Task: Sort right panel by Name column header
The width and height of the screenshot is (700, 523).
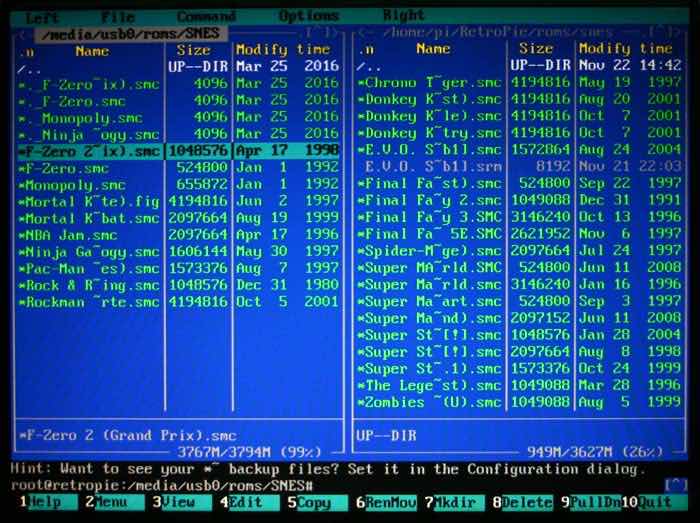Action: tap(433, 49)
